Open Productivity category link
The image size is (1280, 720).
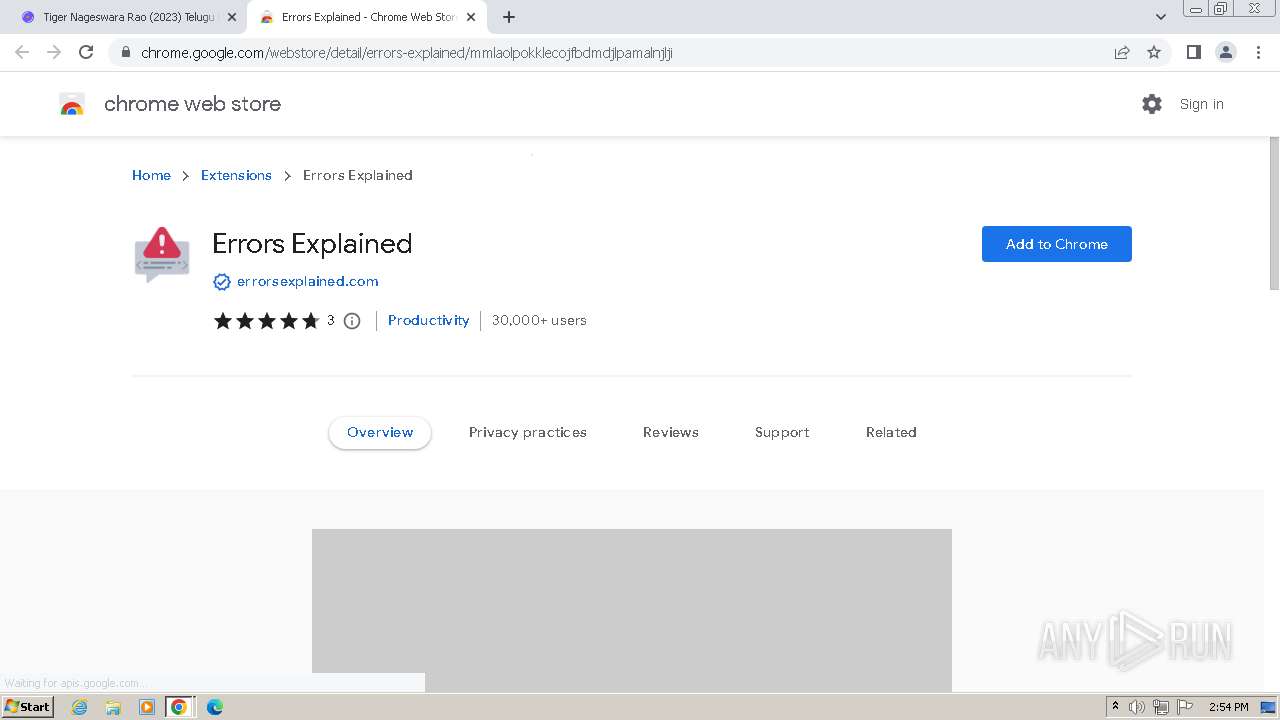click(x=428, y=320)
